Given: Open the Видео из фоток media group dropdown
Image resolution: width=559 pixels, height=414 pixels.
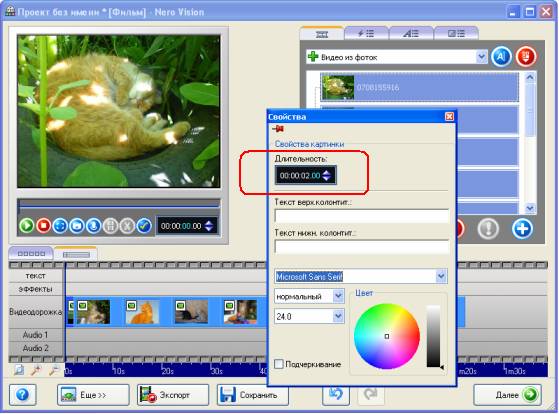Looking at the screenshot, I should pyautogui.click(x=481, y=57).
